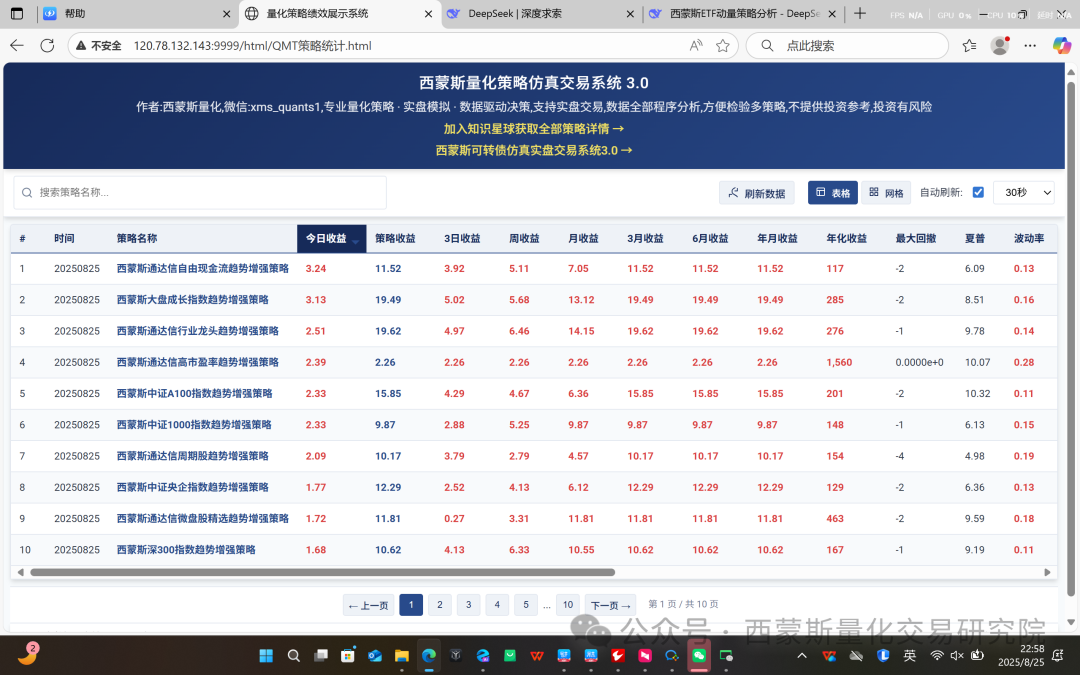The image size is (1080, 675).
Task: Open Outlook from the taskbar
Action: click(x=375, y=656)
